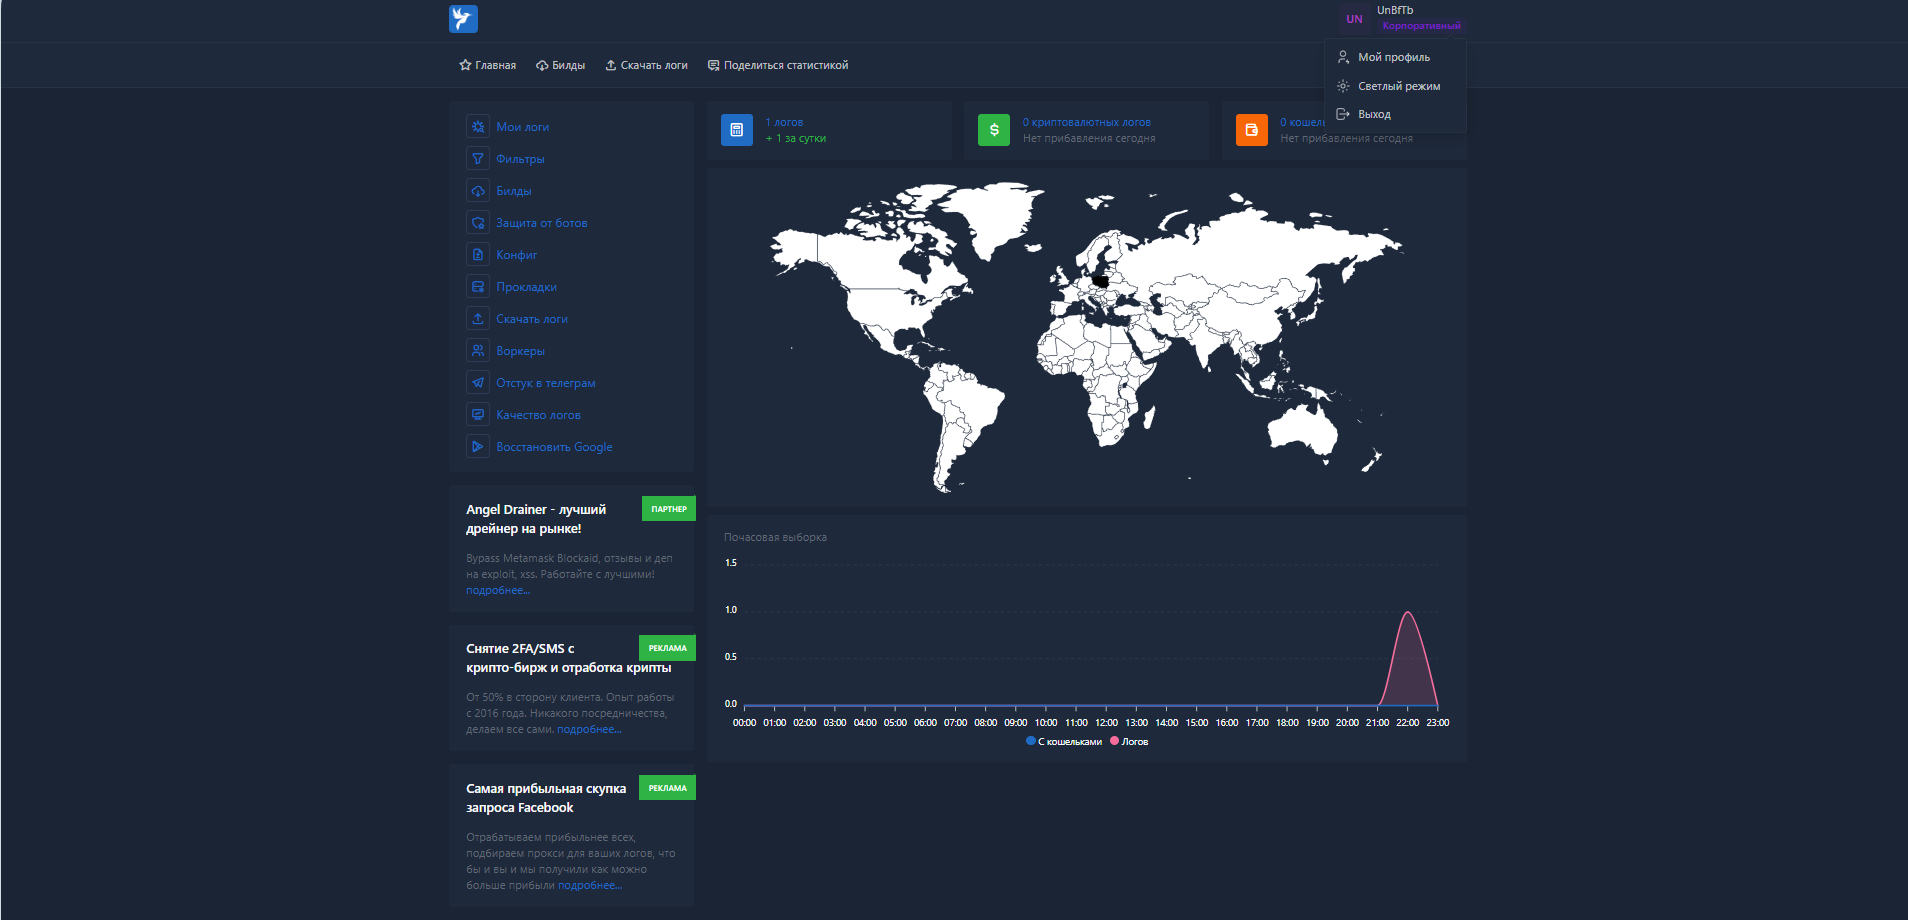The width and height of the screenshot is (1908, 920).
Task: Open подробнее link under Angel Drainer ad
Action: click(498, 591)
